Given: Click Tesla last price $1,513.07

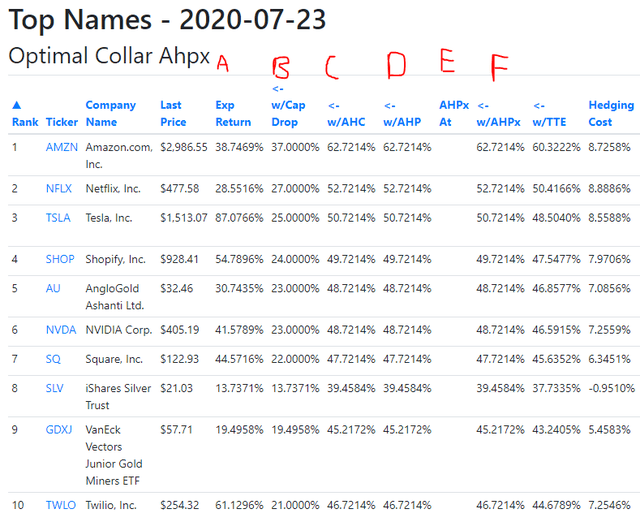Looking at the screenshot, I should click(x=184, y=218).
